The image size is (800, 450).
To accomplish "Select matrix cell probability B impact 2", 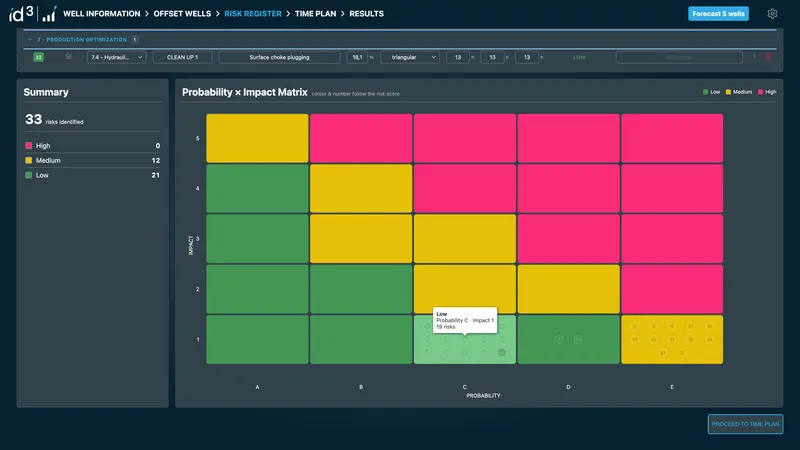I will click(361, 289).
